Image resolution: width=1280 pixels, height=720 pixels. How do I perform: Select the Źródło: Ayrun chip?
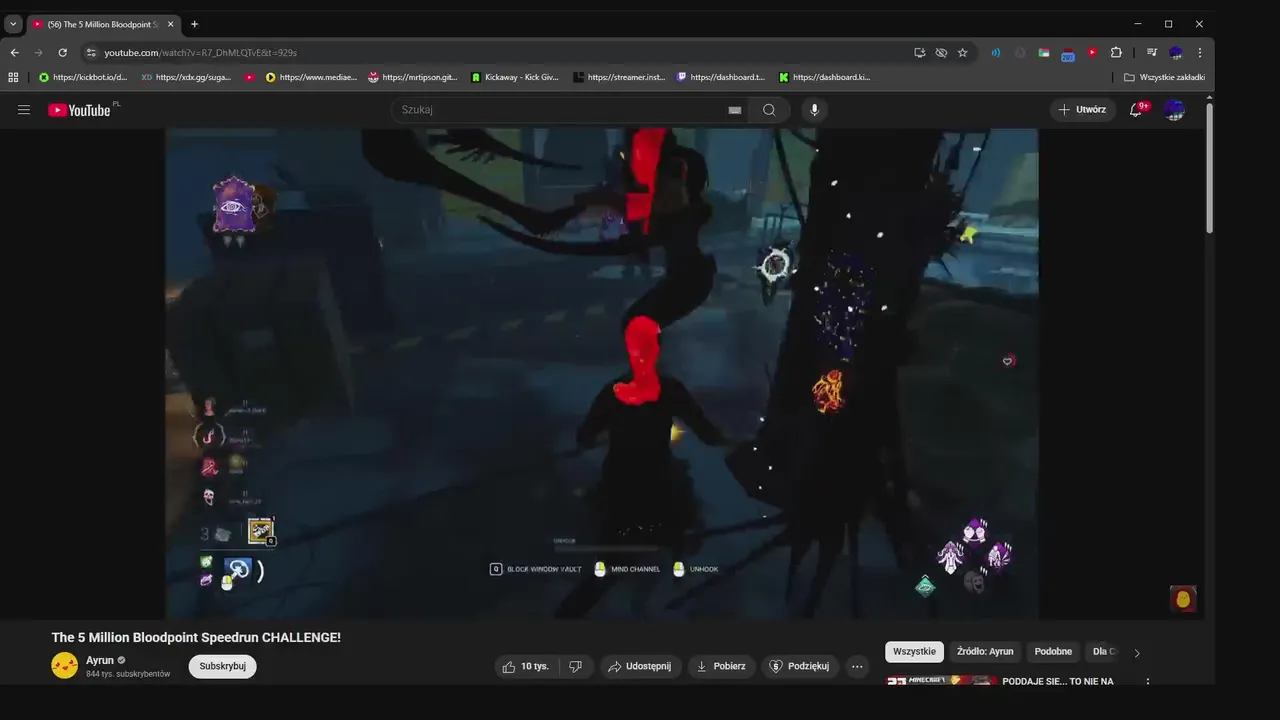pyautogui.click(x=985, y=652)
